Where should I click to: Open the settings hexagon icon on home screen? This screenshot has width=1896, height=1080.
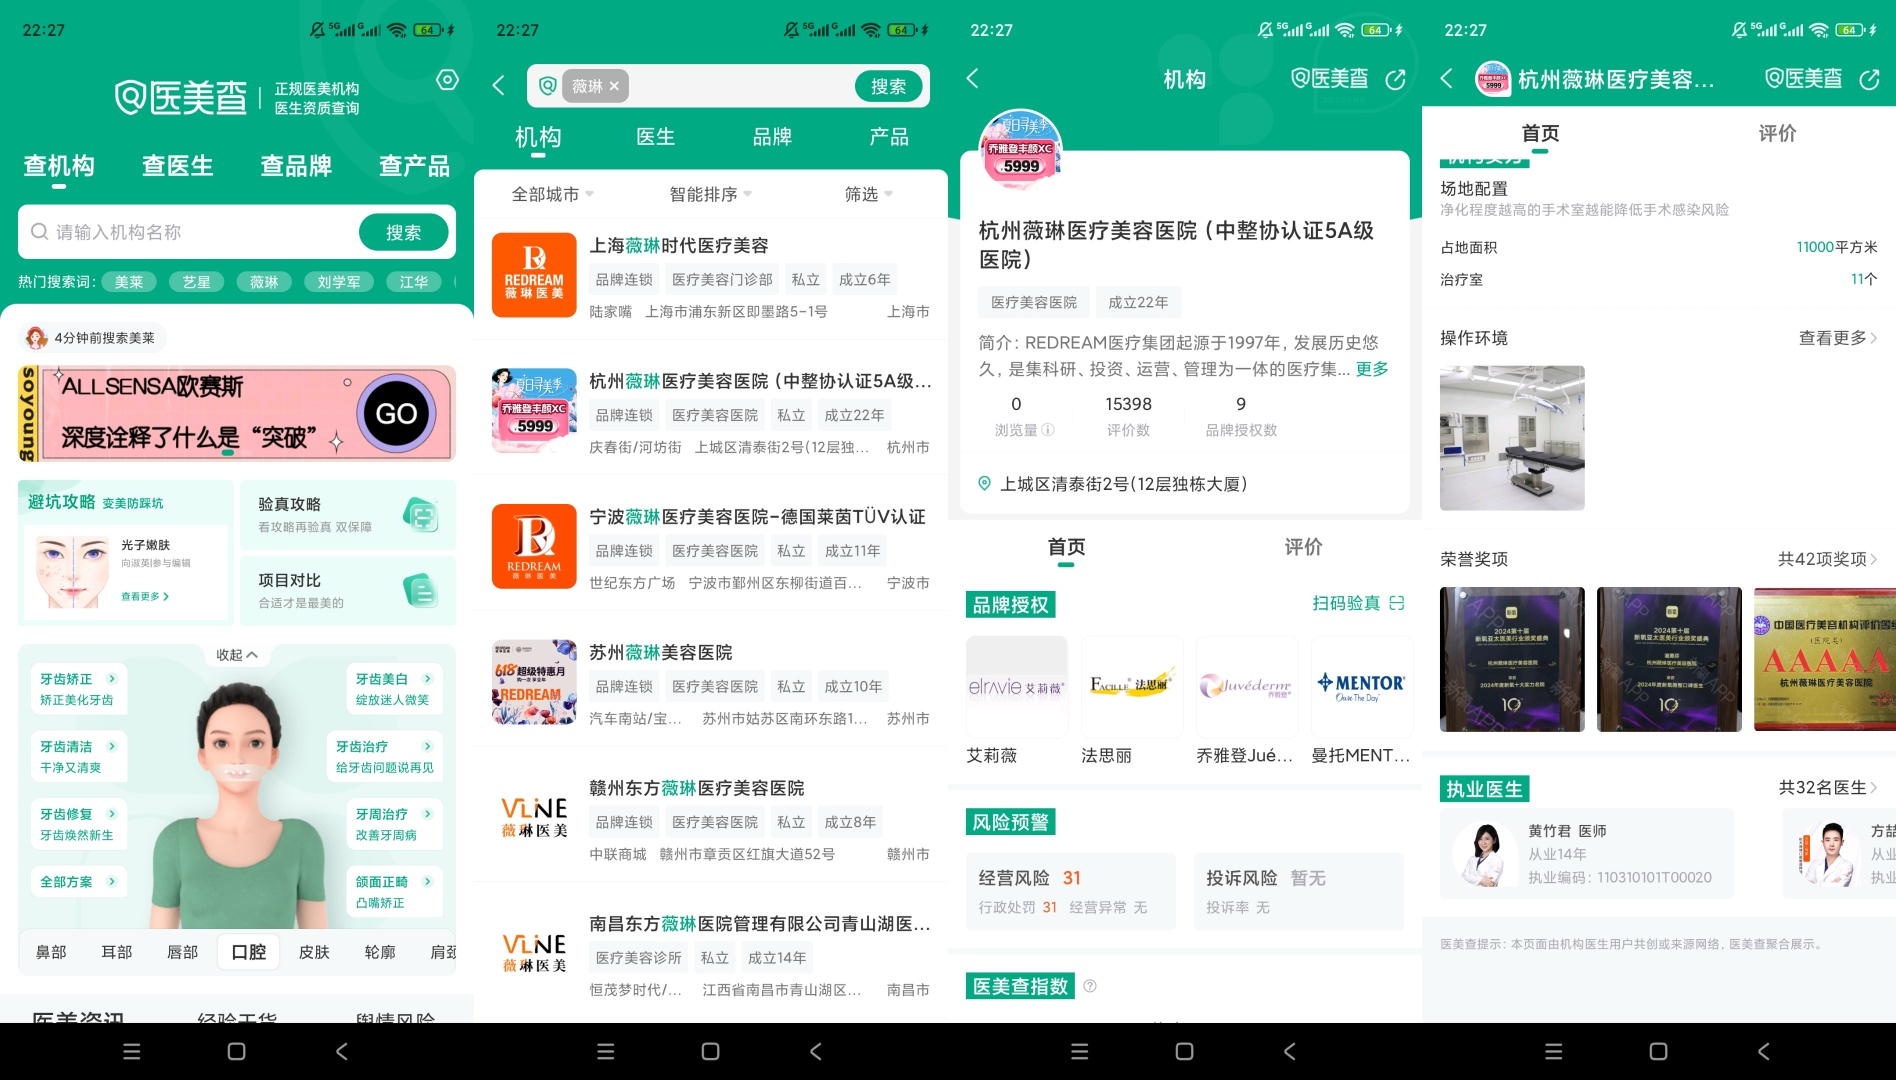click(x=447, y=80)
